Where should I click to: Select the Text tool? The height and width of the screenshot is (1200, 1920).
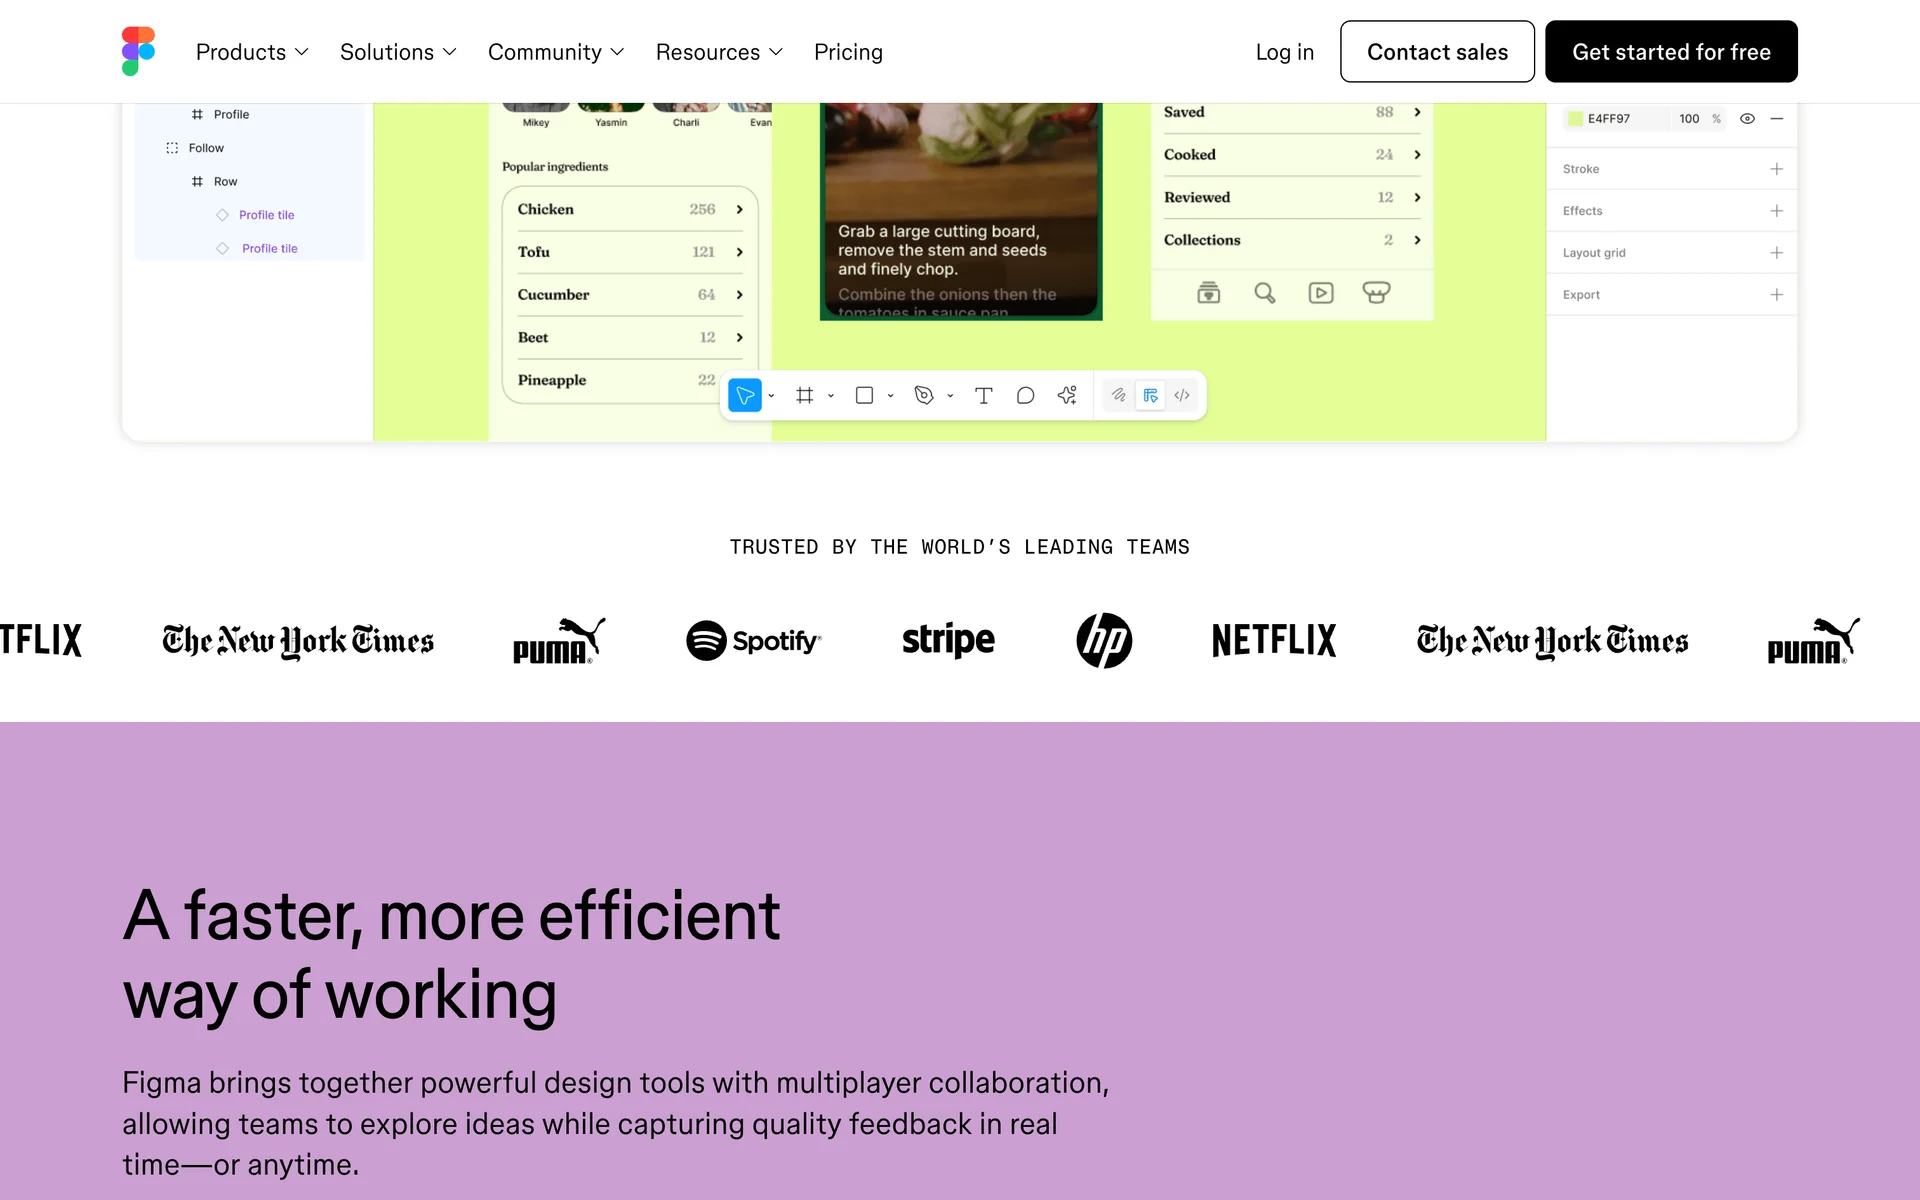click(983, 396)
